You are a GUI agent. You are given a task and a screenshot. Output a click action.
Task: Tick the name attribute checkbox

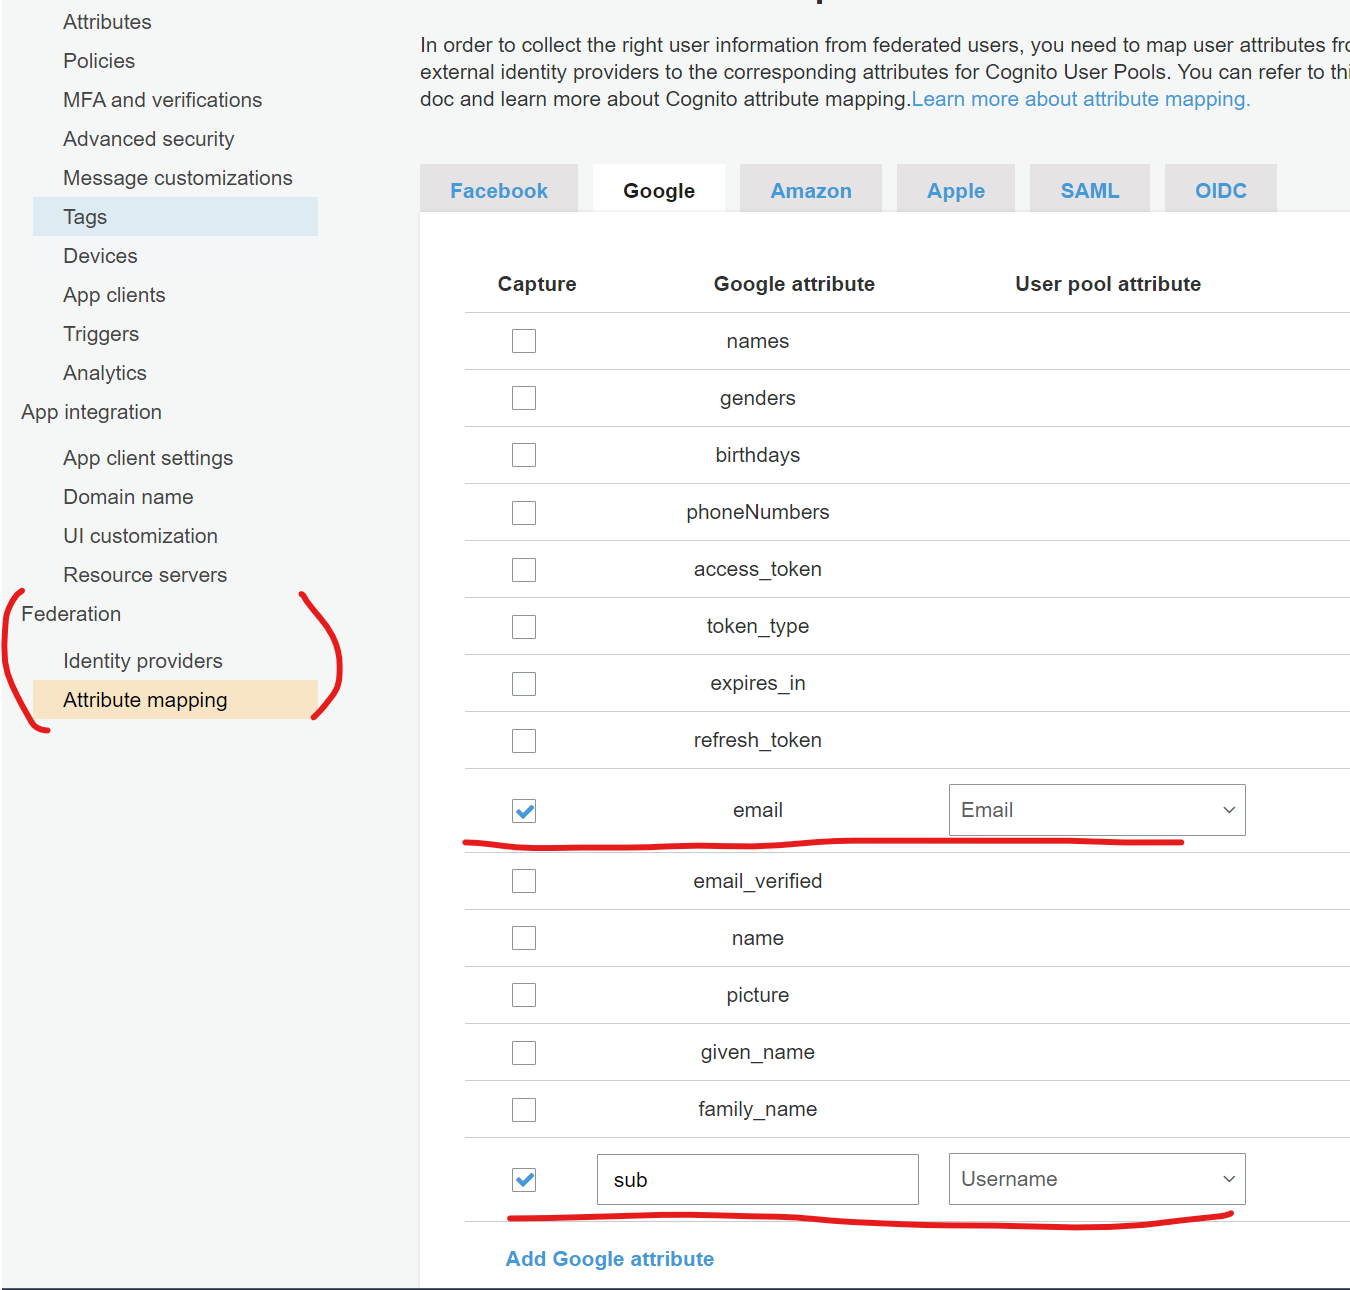[524, 938]
